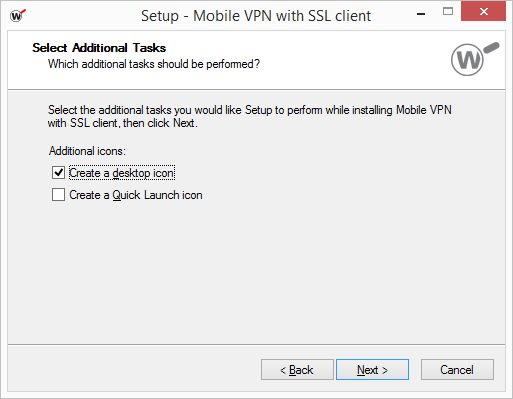This screenshot has width=513, height=399.
Task: Minimize the Setup window
Action: tap(421, 14)
